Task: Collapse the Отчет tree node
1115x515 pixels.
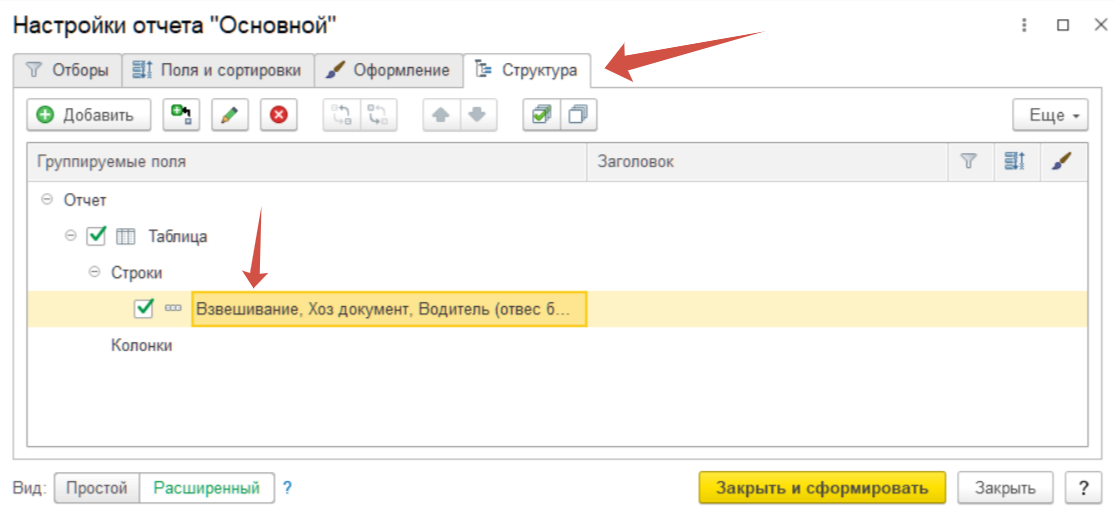Action: click(46, 200)
